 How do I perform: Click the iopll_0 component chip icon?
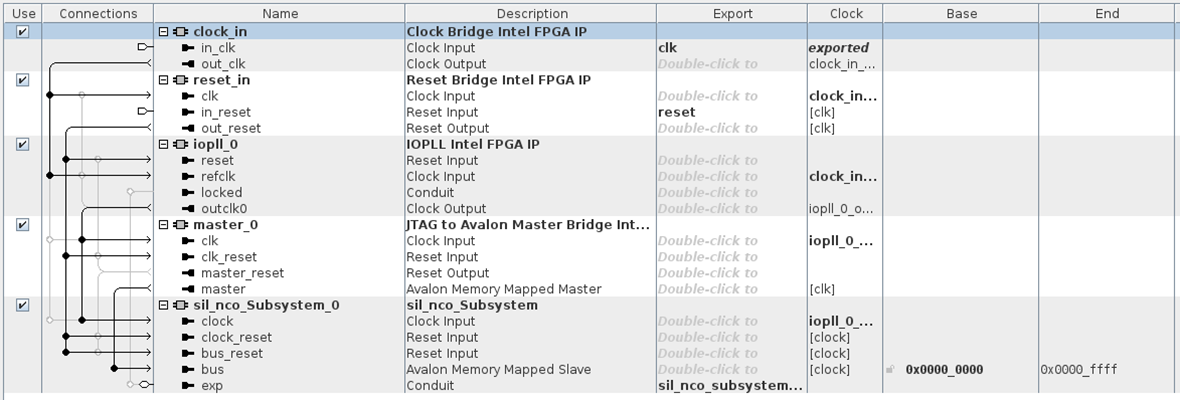[x=180, y=144]
